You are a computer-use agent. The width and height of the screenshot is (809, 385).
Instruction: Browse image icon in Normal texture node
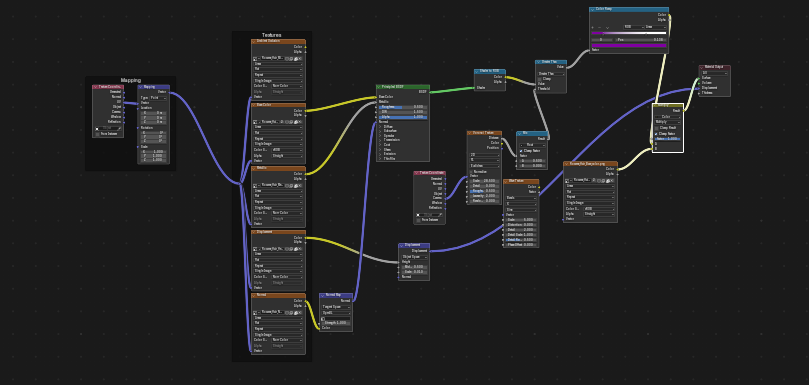[x=255, y=312]
